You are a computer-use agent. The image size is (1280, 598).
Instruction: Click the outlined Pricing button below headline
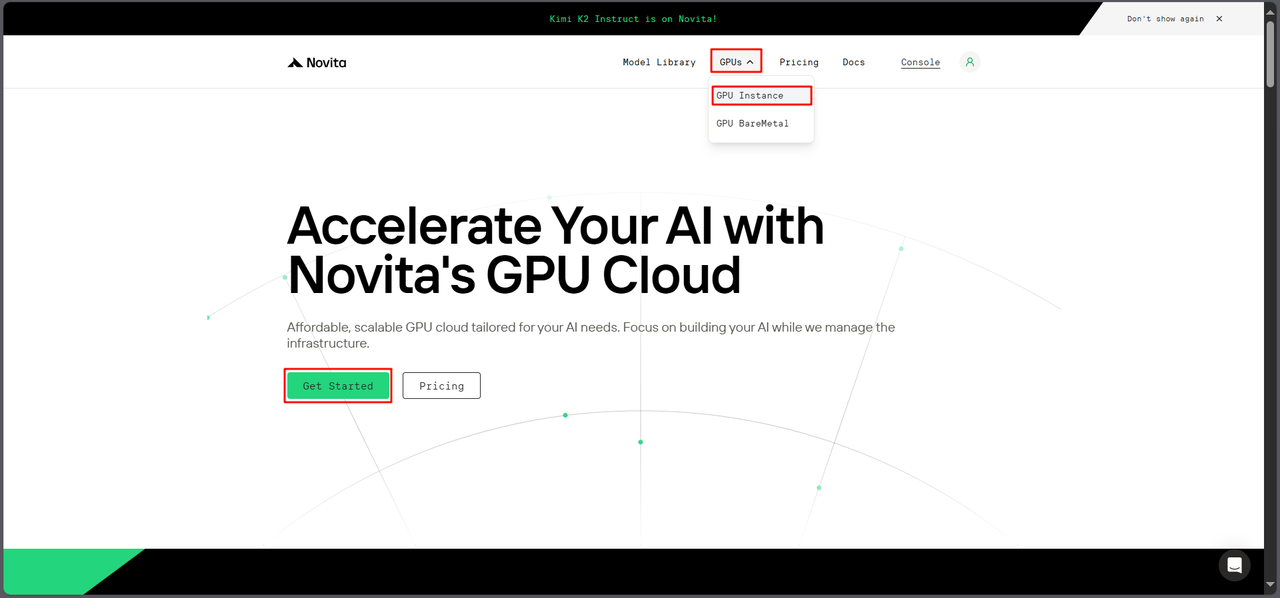tap(441, 386)
